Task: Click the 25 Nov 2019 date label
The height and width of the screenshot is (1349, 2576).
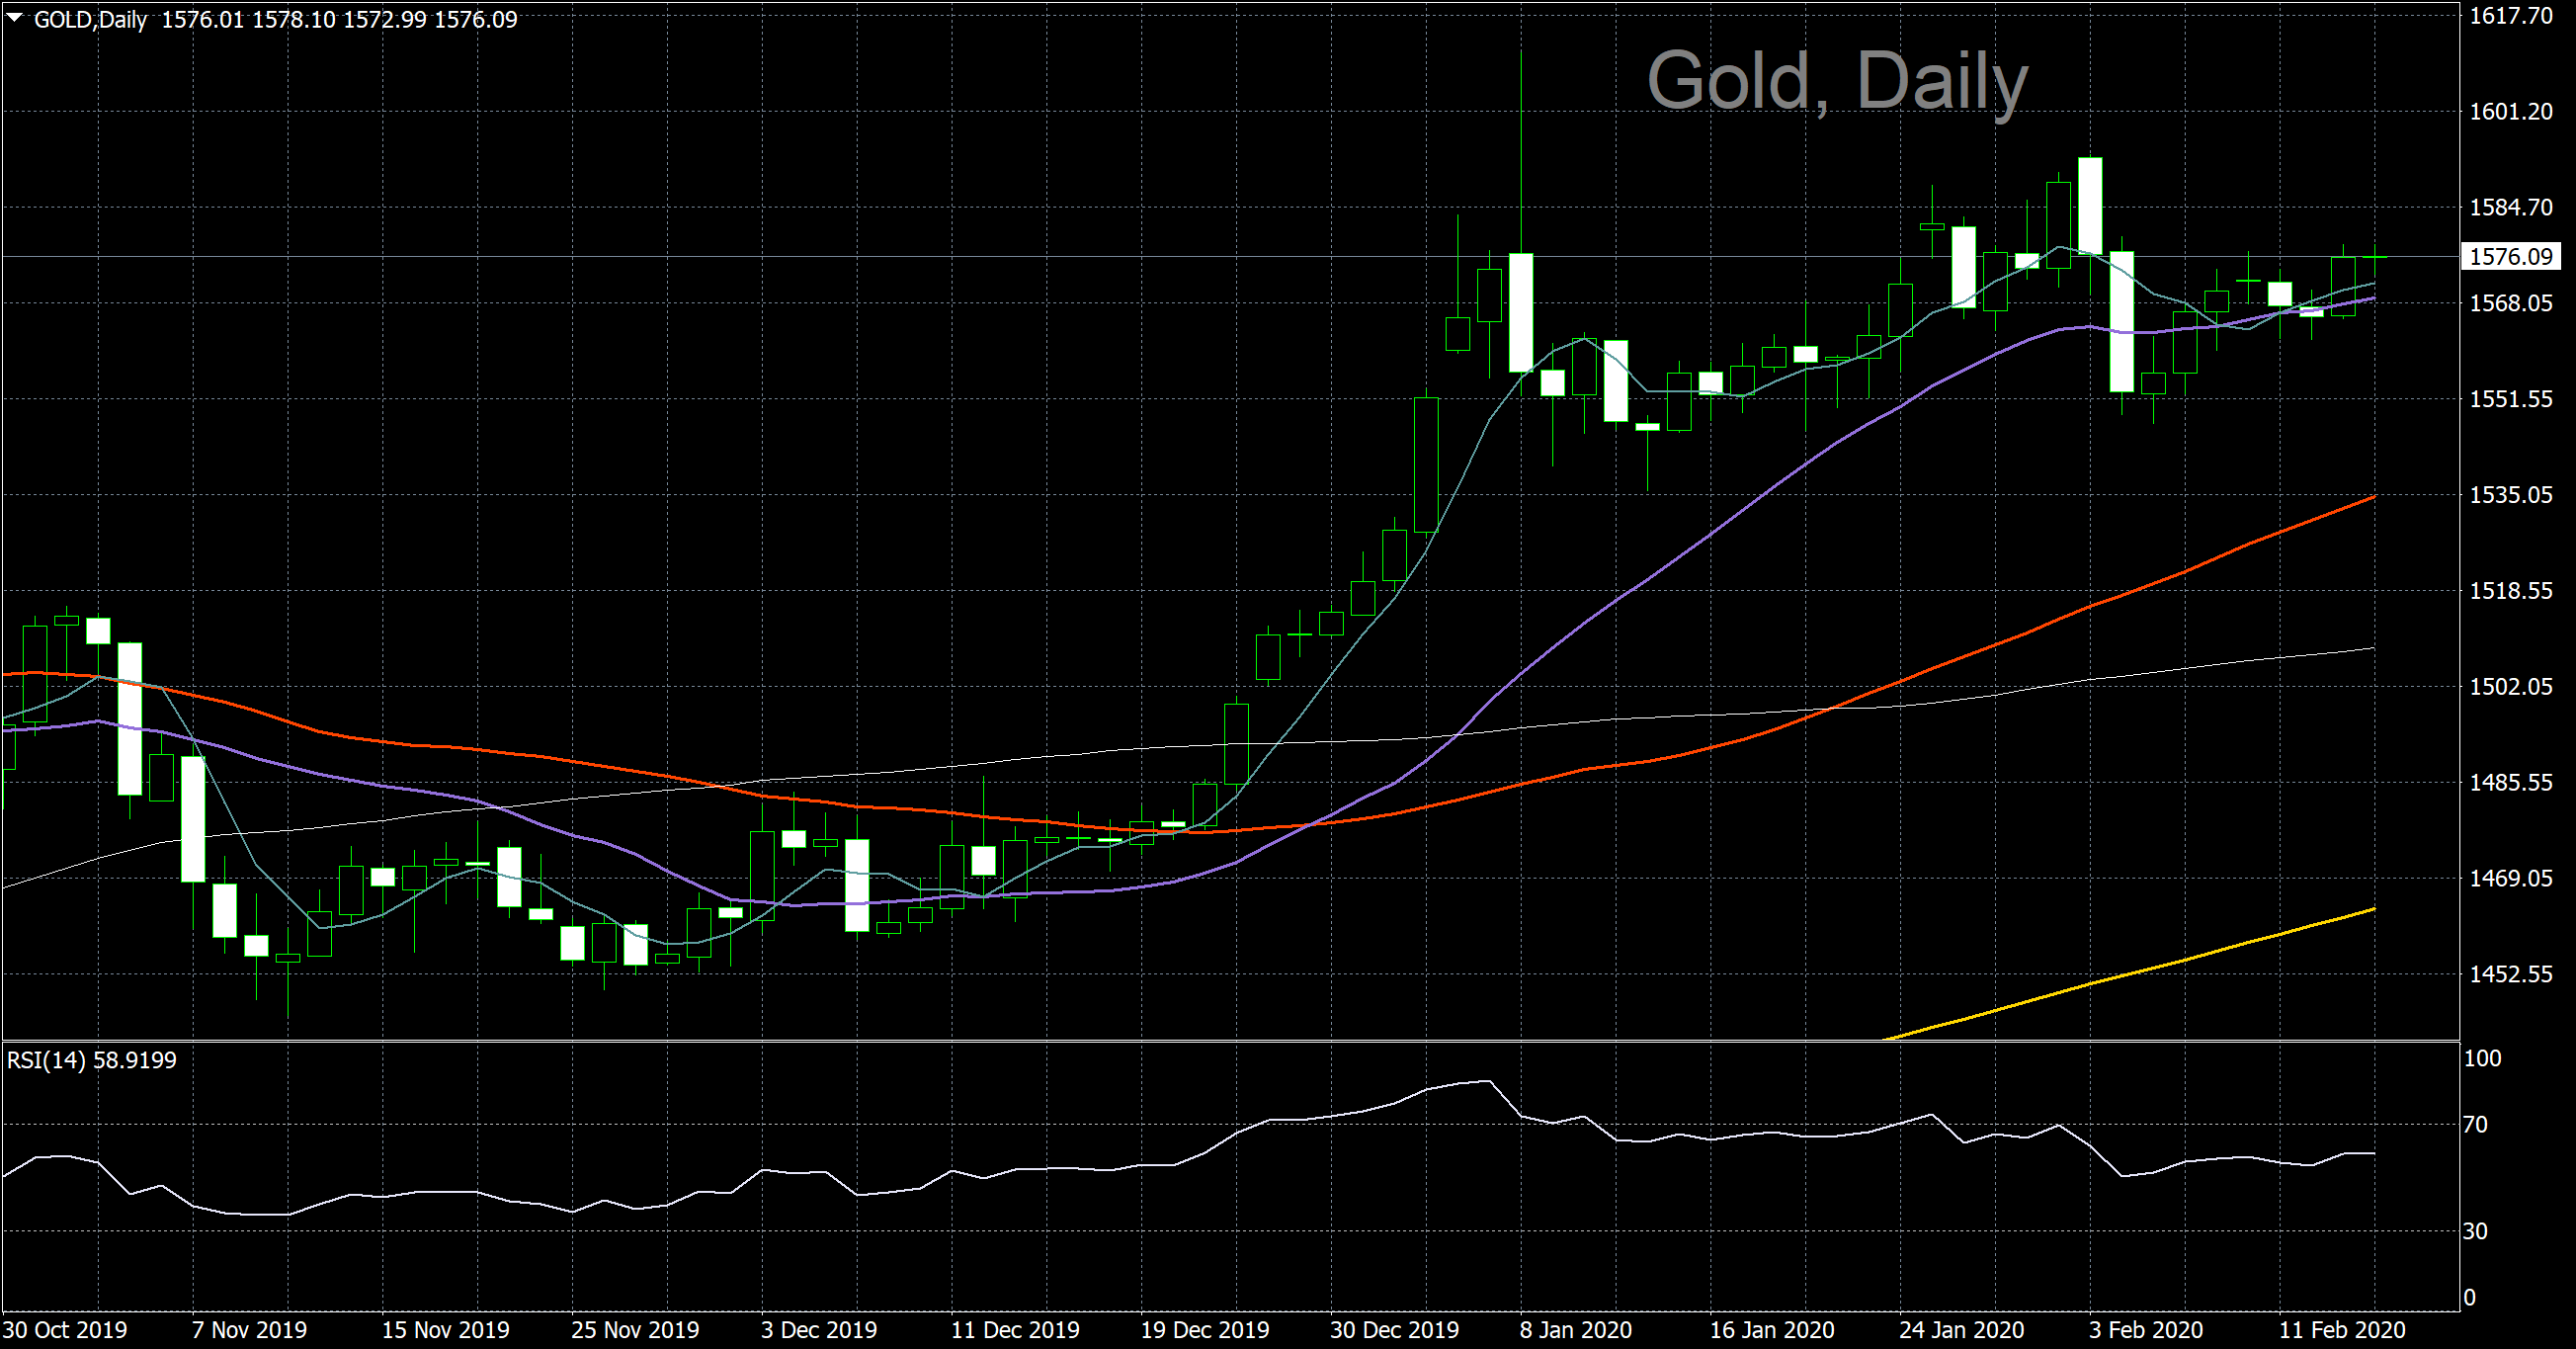Action: tap(635, 1330)
